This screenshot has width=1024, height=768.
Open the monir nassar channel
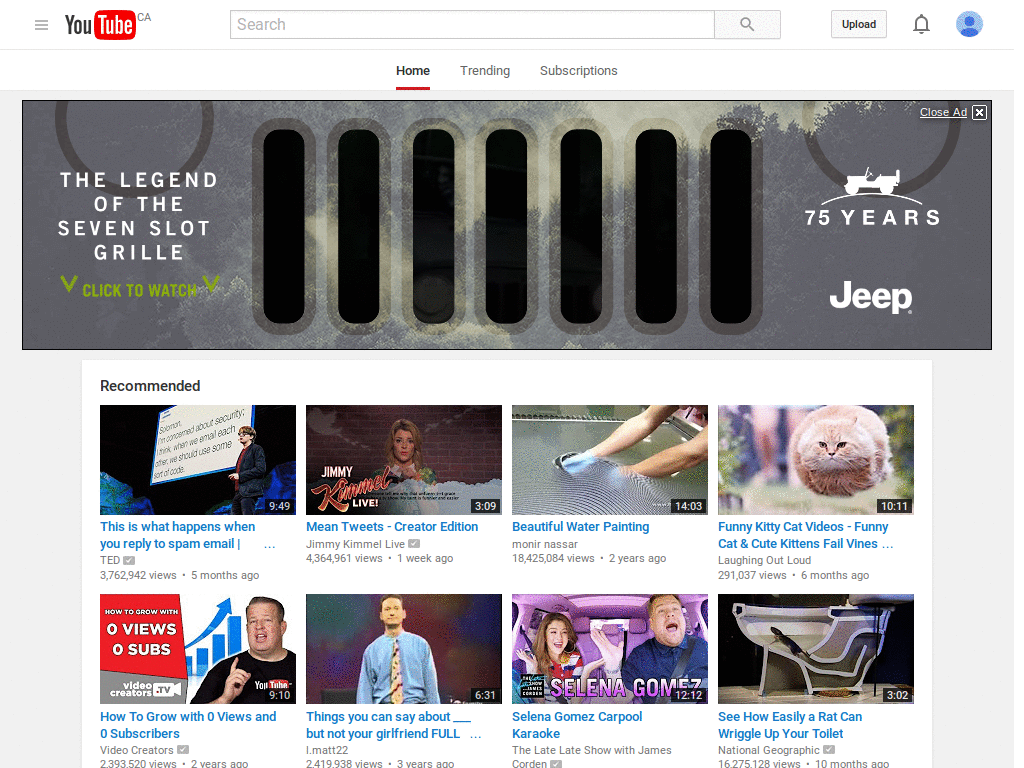click(545, 544)
